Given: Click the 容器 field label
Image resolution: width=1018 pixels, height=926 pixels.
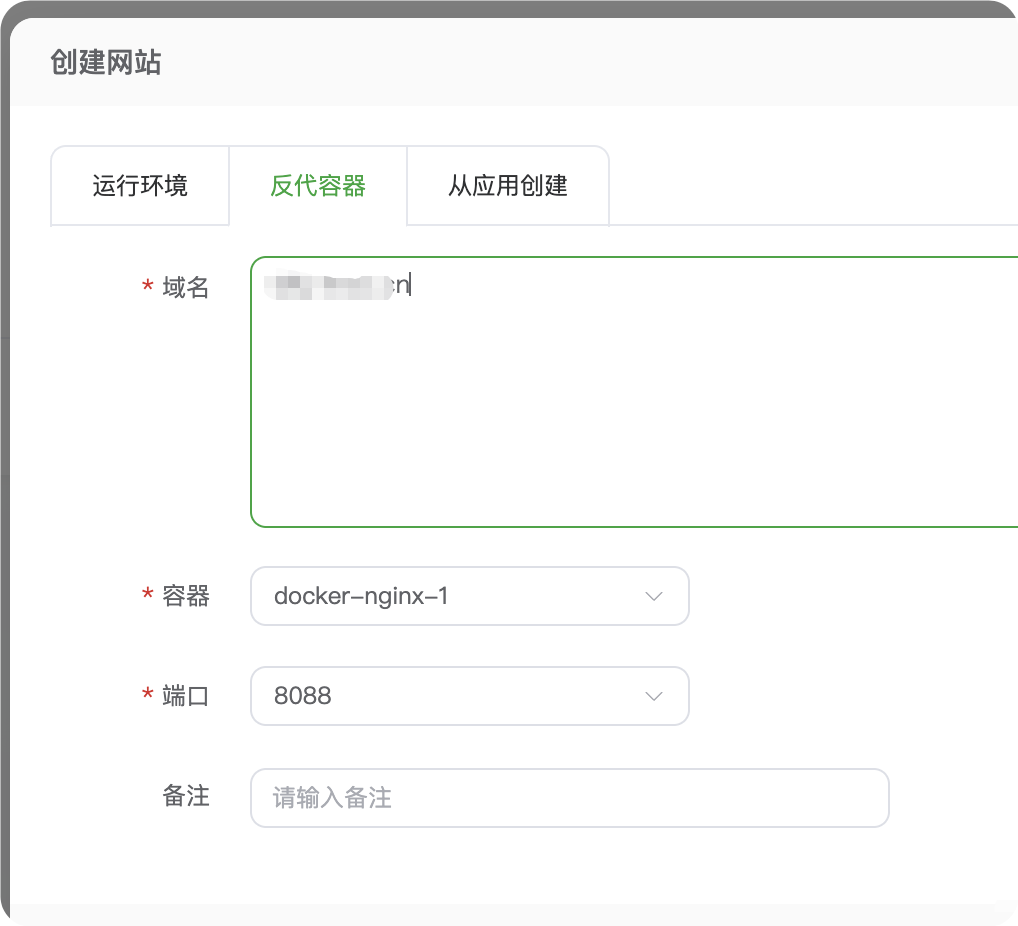Looking at the screenshot, I should tap(186, 596).
